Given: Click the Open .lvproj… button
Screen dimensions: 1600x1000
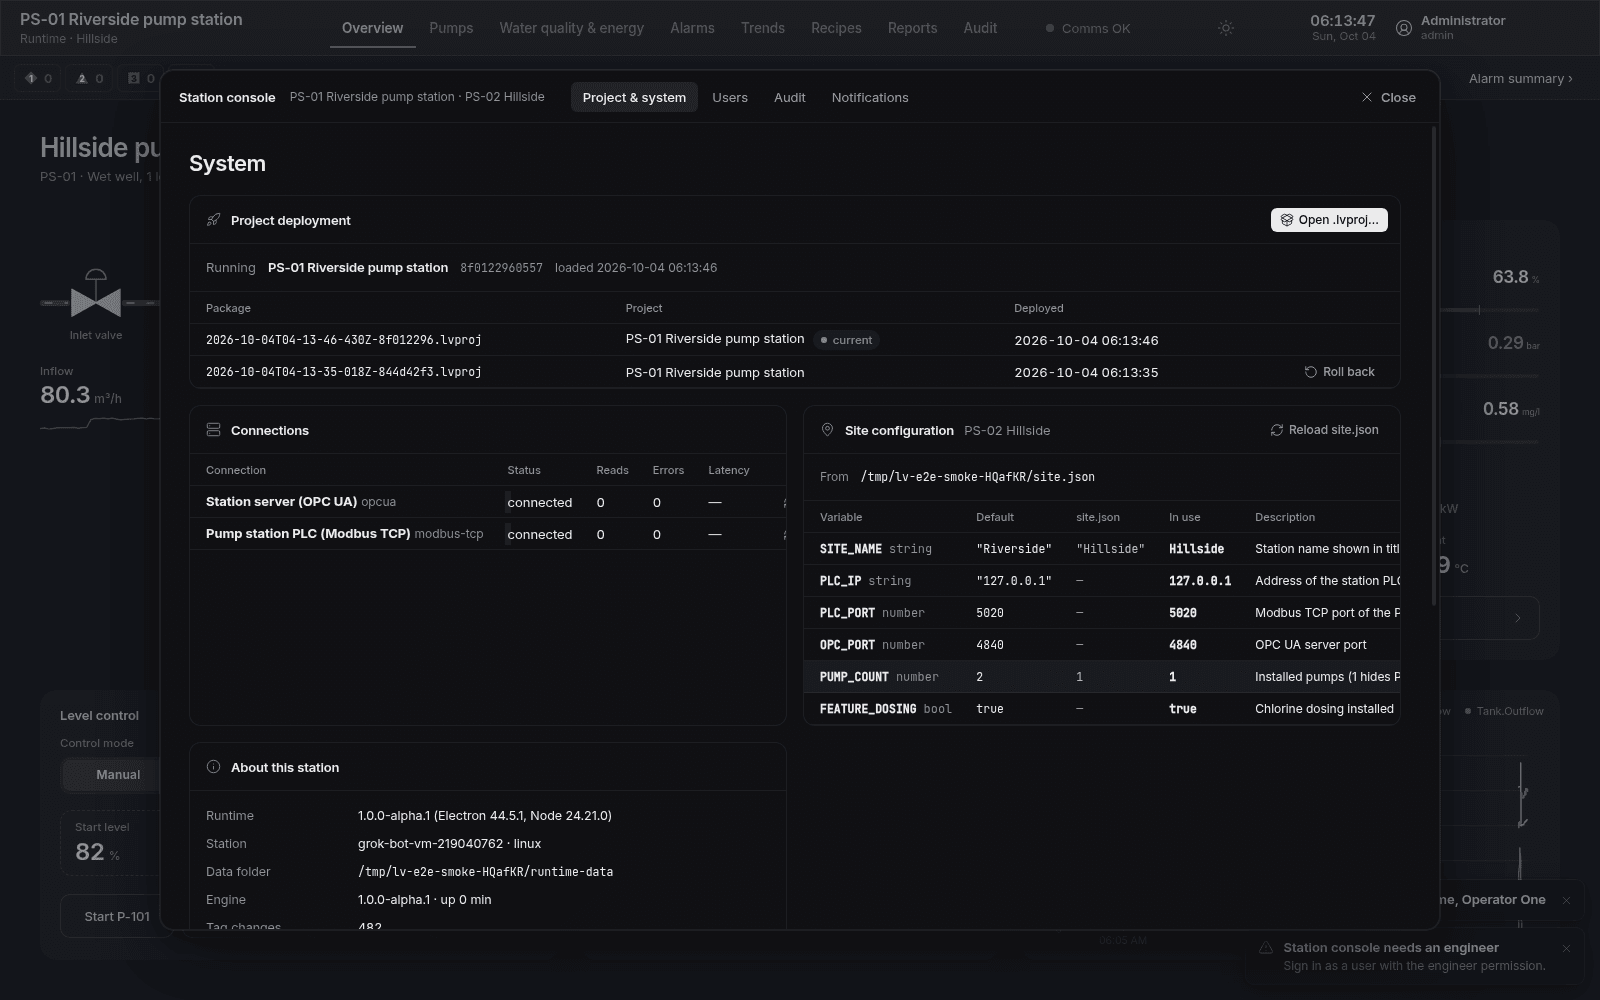Looking at the screenshot, I should (x=1329, y=220).
